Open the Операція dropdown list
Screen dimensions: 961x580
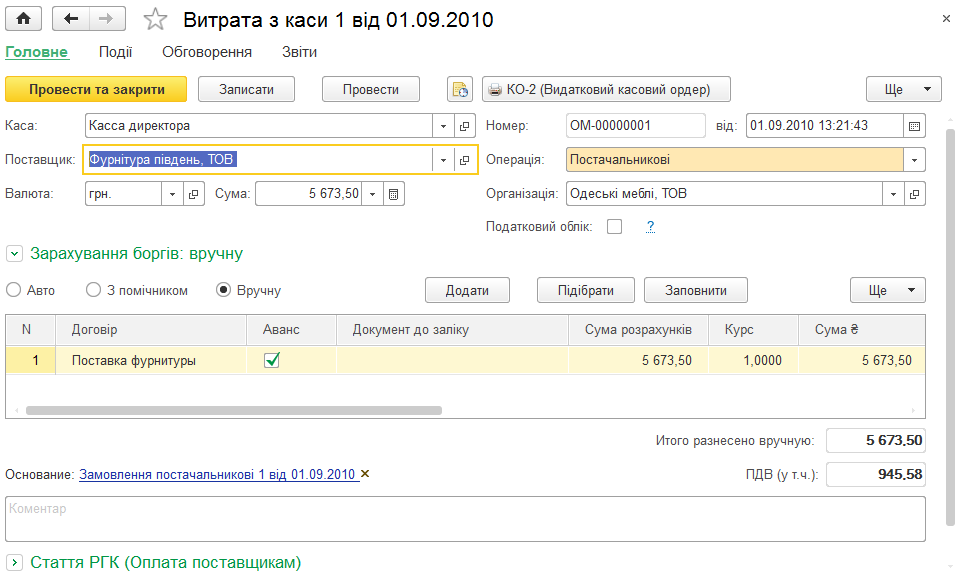[x=914, y=160]
